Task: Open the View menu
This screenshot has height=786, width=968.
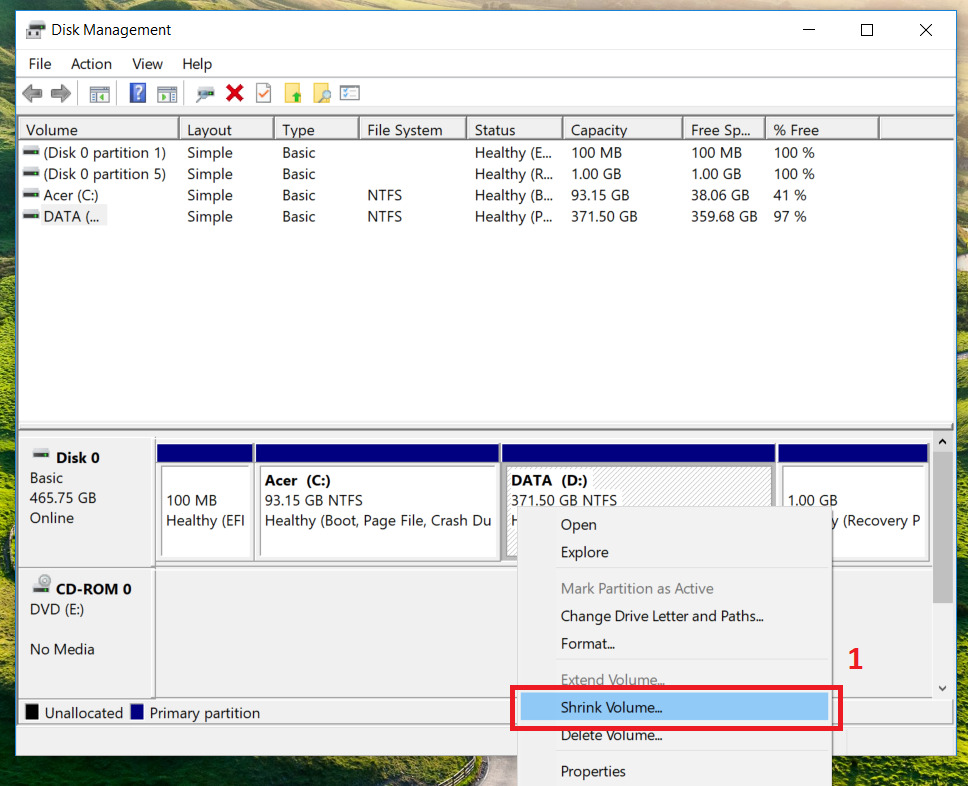Action: point(147,64)
